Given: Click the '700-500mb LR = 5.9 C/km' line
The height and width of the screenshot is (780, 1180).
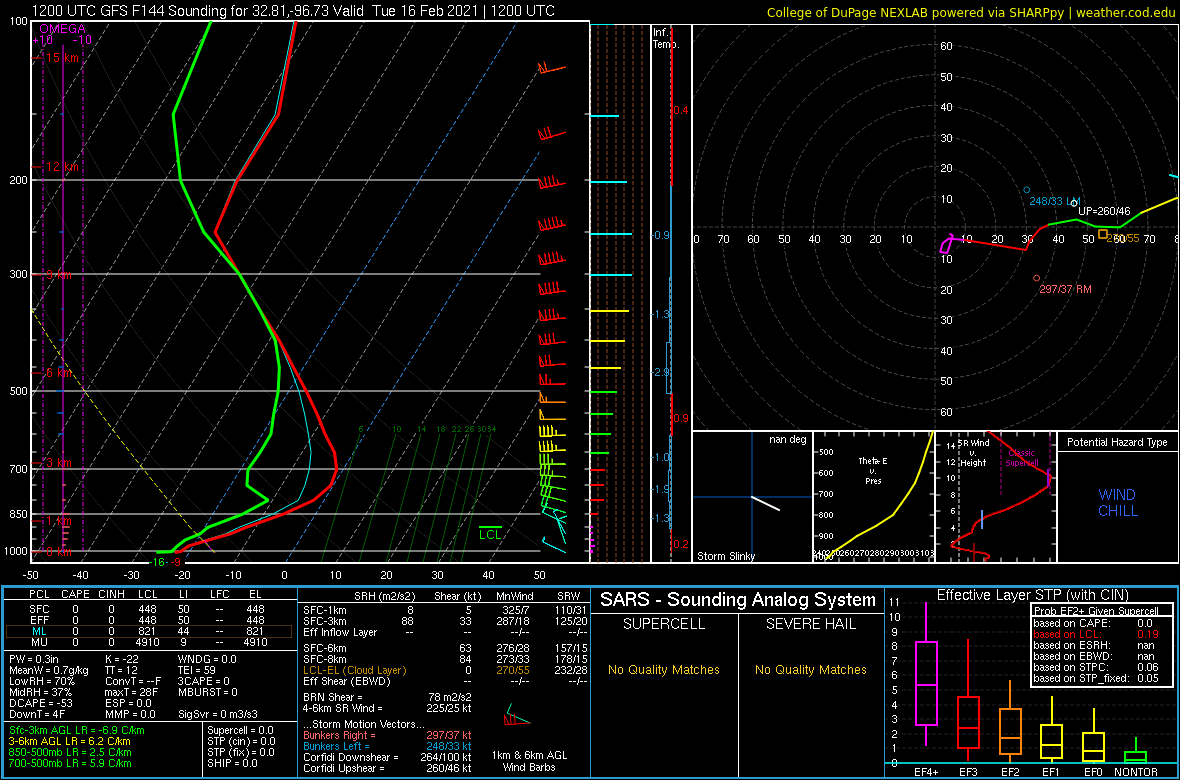Looking at the screenshot, I should coord(71,763).
